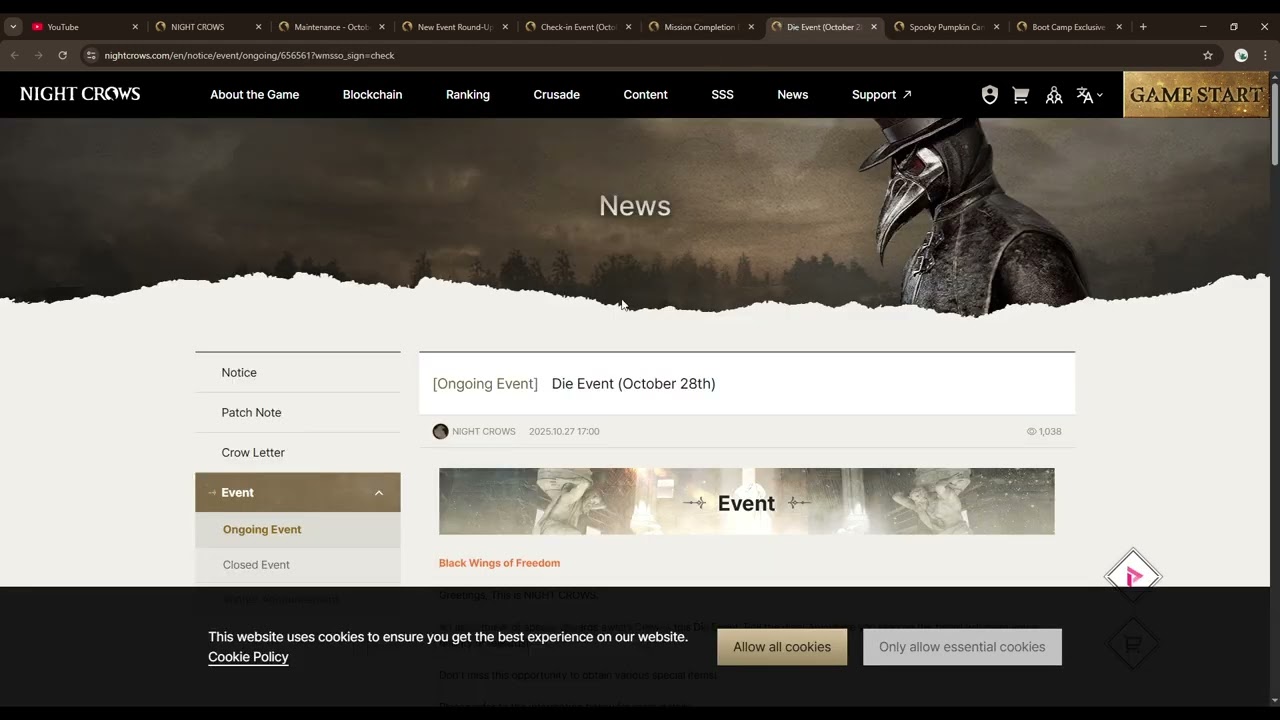Open the Crusade menu
1280x720 pixels.
[x=556, y=94]
